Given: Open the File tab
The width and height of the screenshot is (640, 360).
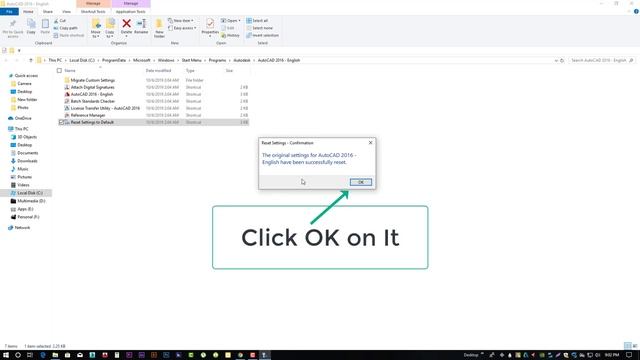Looking at the screenshot, I should tap(9, 11).
